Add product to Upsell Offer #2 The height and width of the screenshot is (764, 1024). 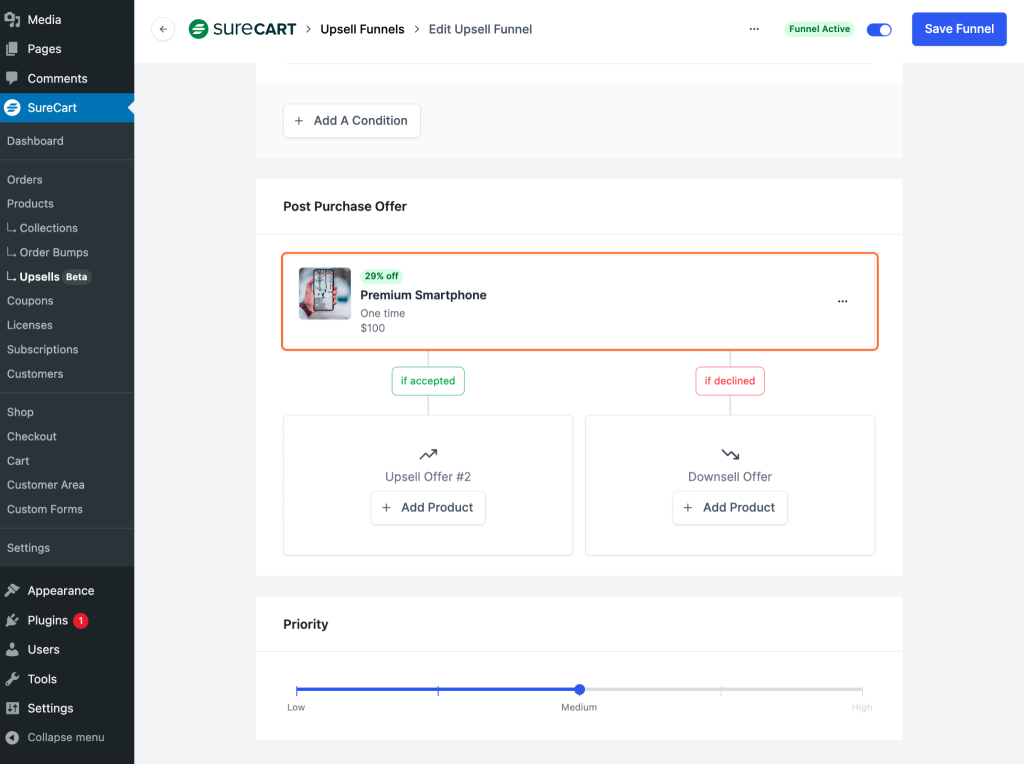click(x=428, y=508)
